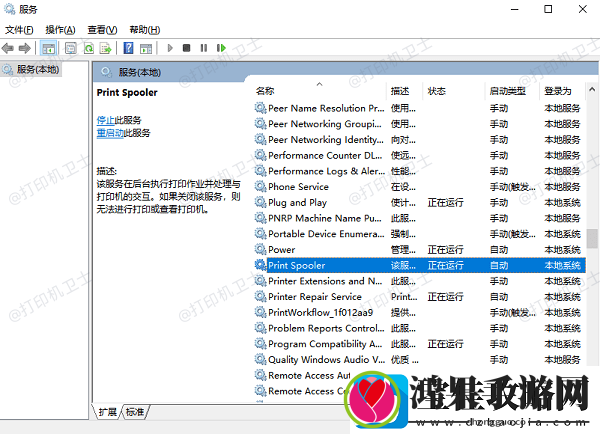Minimize the 服务 window

pyautogui.click(x=515, y=9)
